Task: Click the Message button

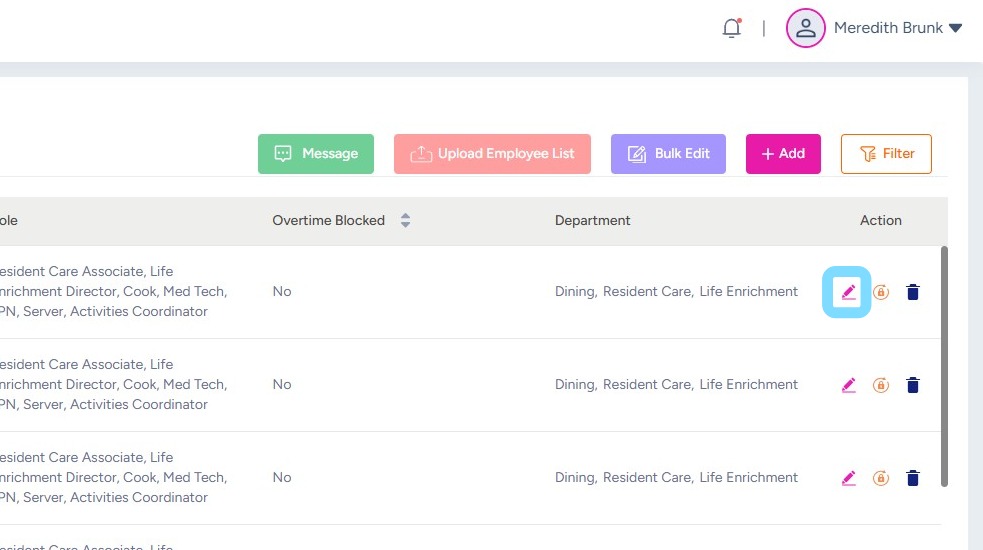Action: [x=315, y=154]
